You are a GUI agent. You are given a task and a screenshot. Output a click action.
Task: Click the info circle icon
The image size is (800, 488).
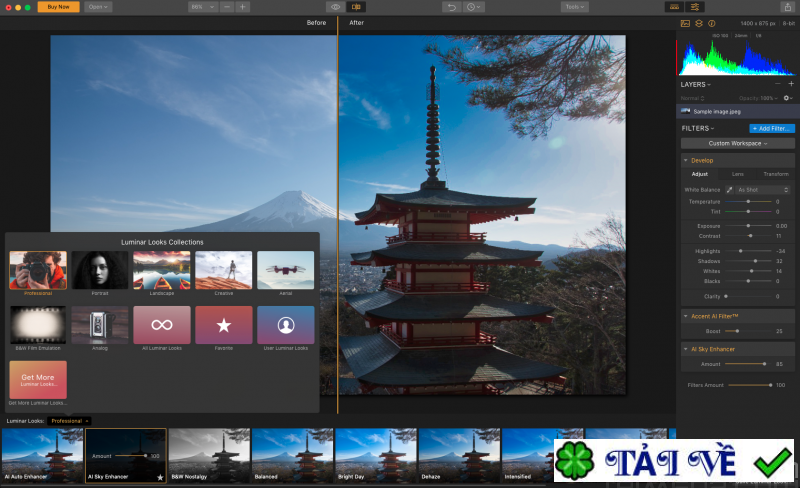pos(712,23)
